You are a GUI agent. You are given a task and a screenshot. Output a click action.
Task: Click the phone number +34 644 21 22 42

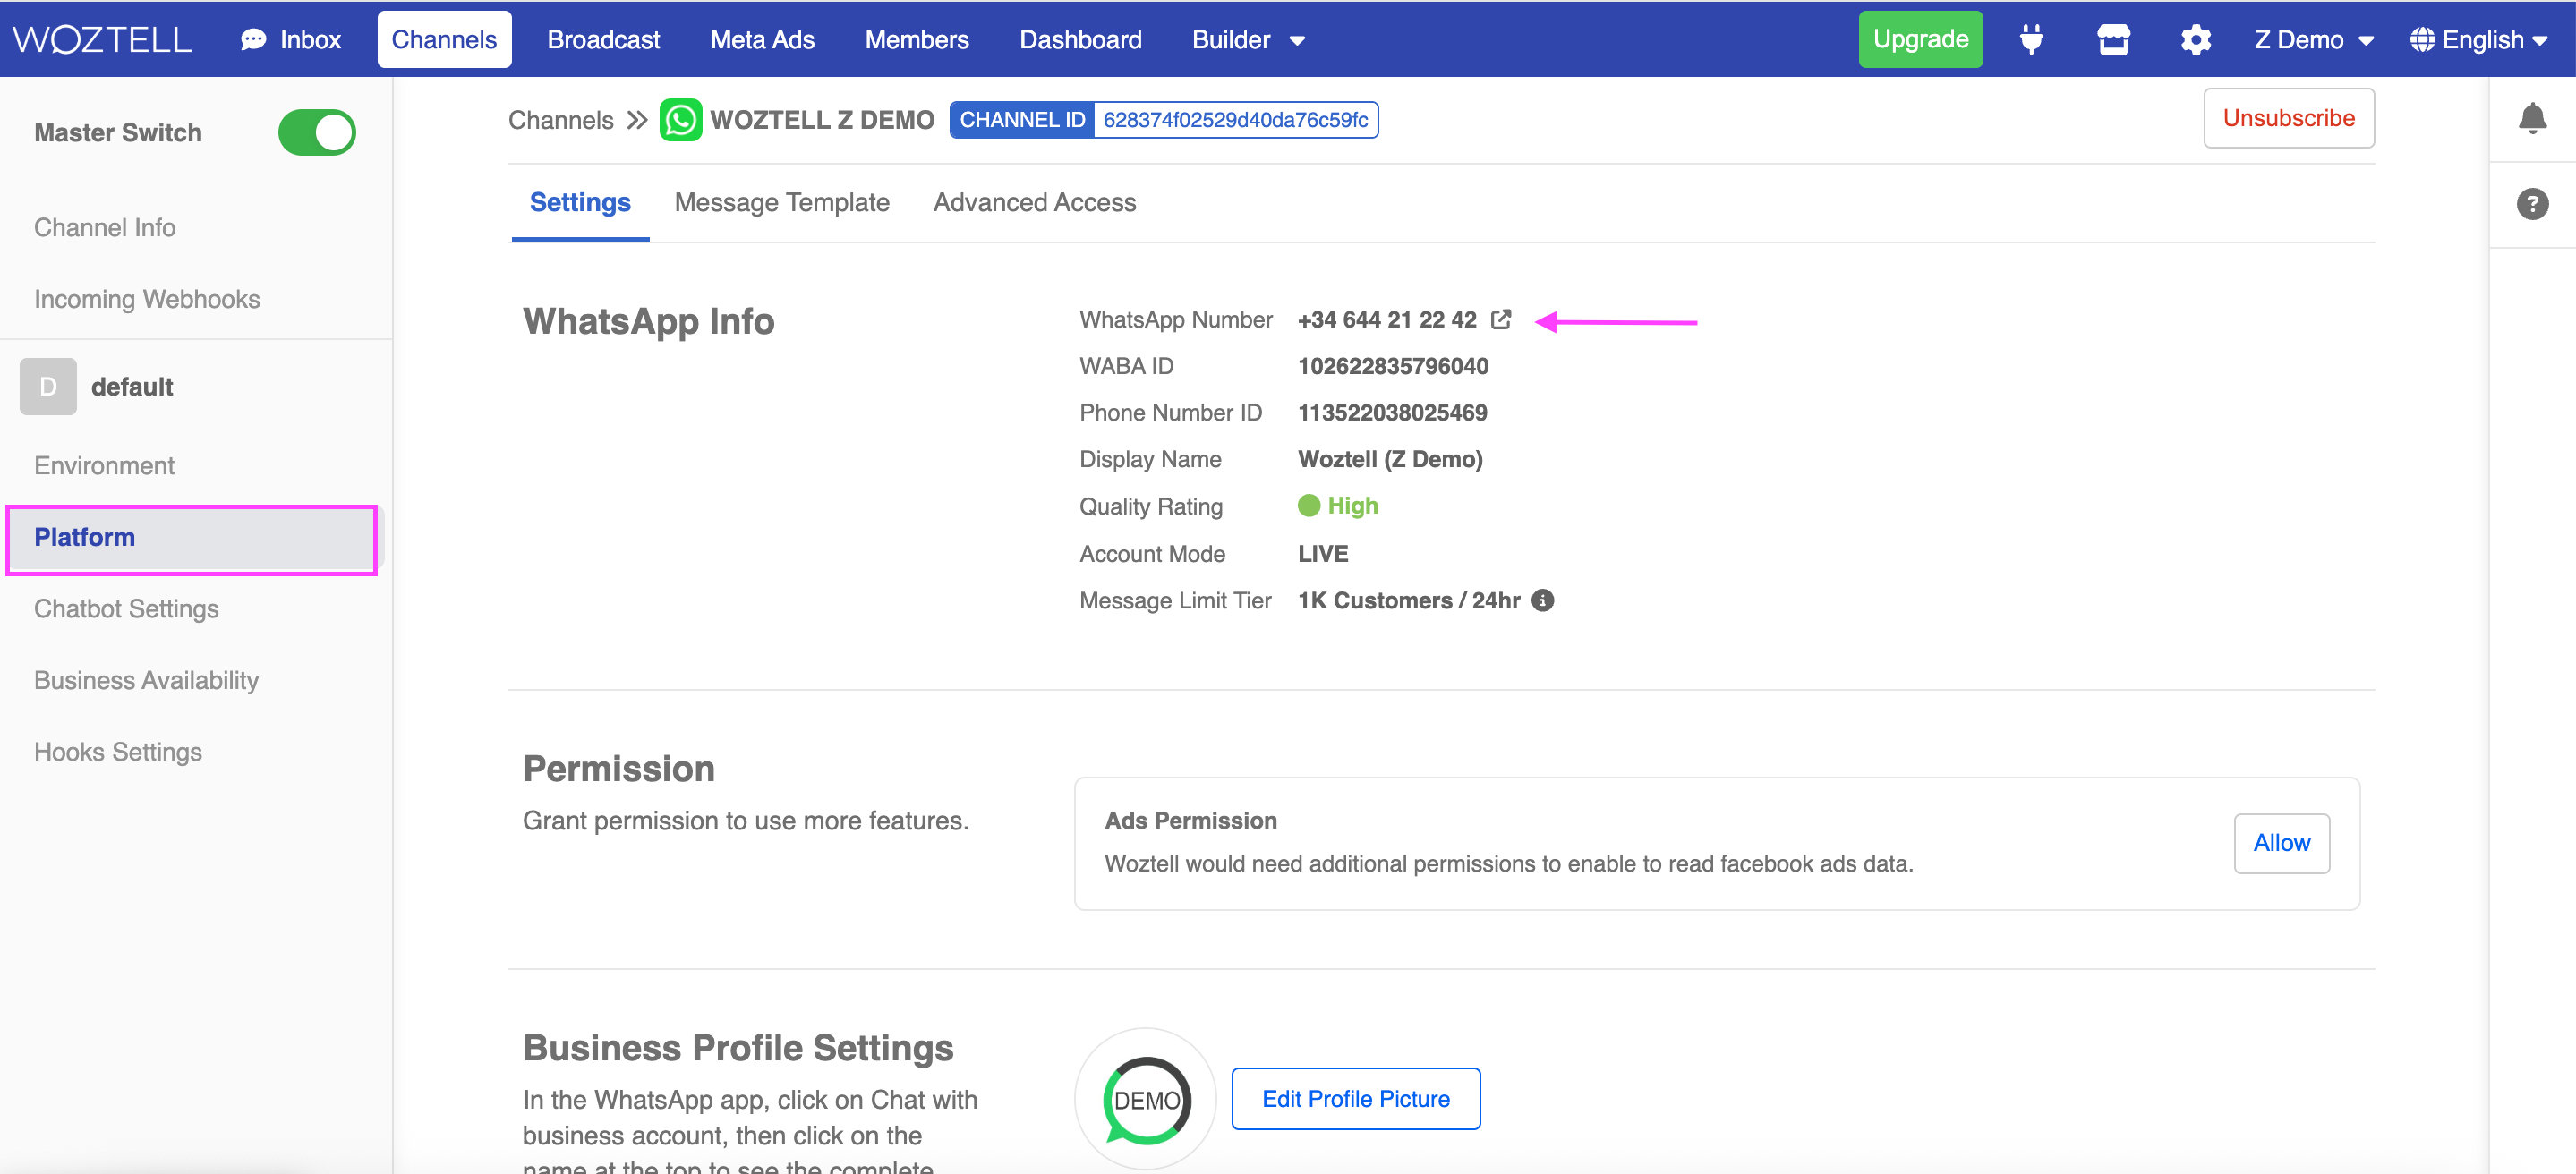(1386, 319)
